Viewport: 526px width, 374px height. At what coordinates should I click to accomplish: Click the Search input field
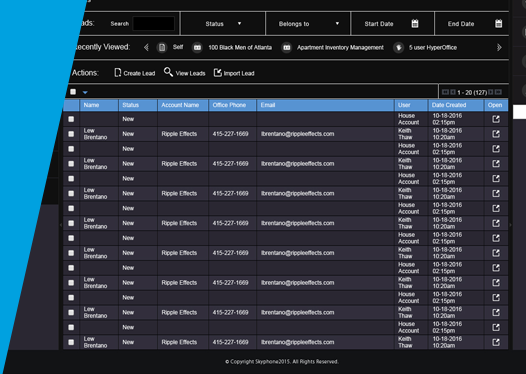[154, 23]
